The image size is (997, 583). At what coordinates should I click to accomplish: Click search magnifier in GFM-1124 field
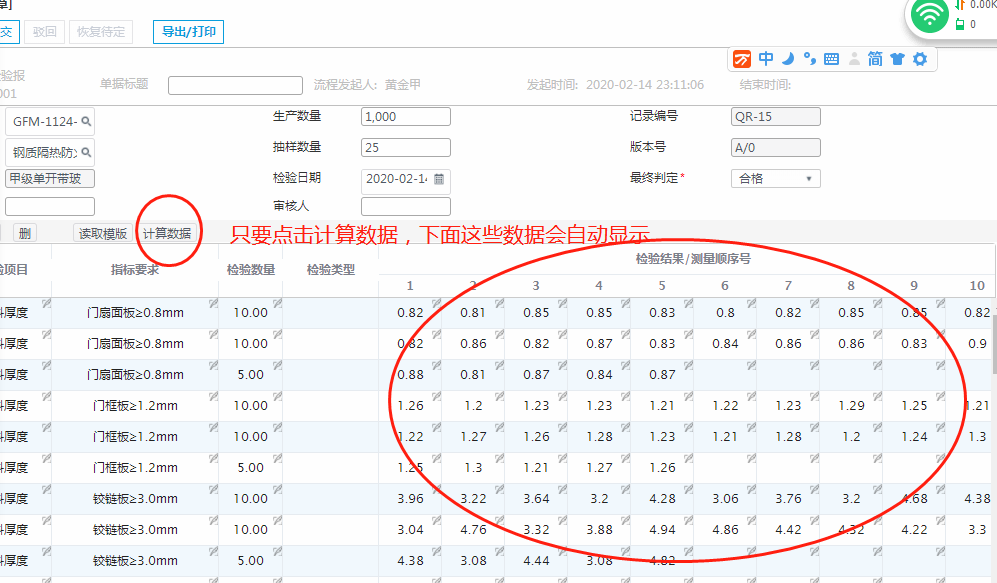pos(87,122)
